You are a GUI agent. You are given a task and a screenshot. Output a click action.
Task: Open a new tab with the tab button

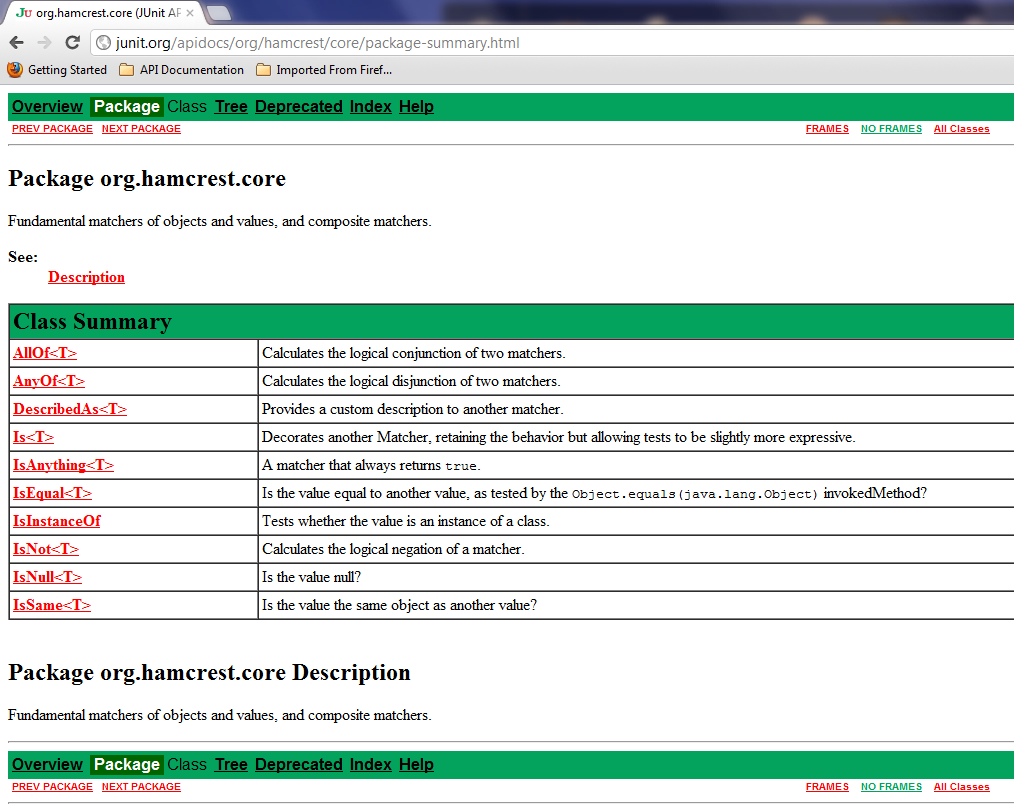coord(219,12)
